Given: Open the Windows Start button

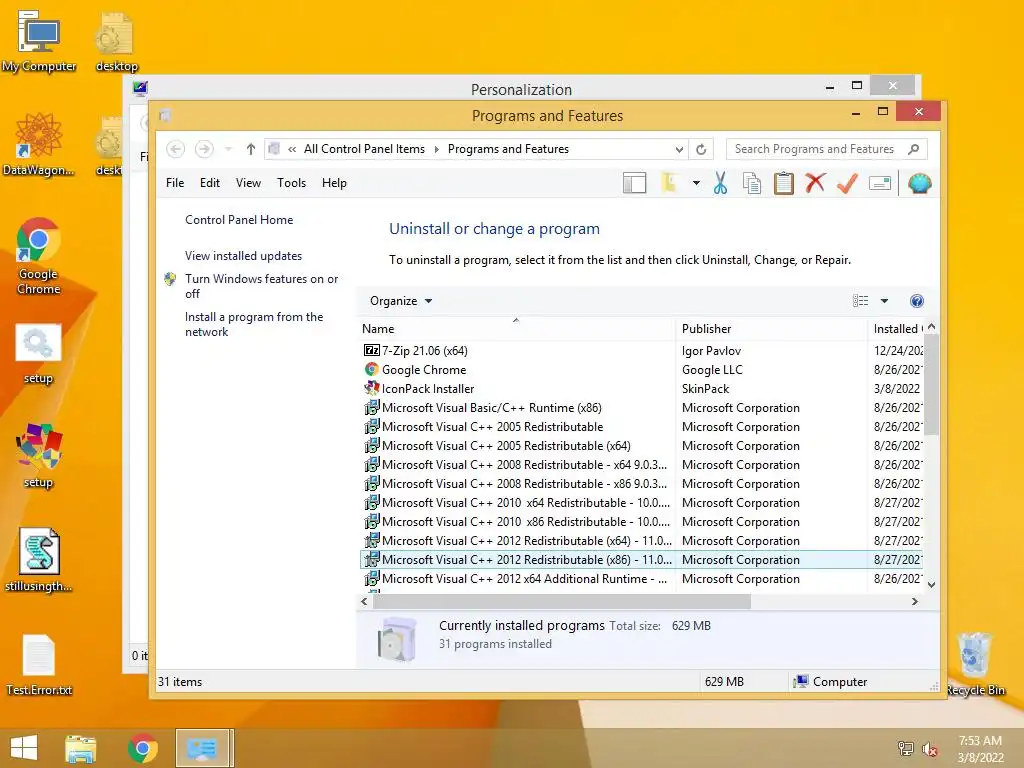Looking at the screenshot, I should coord(24,748).
